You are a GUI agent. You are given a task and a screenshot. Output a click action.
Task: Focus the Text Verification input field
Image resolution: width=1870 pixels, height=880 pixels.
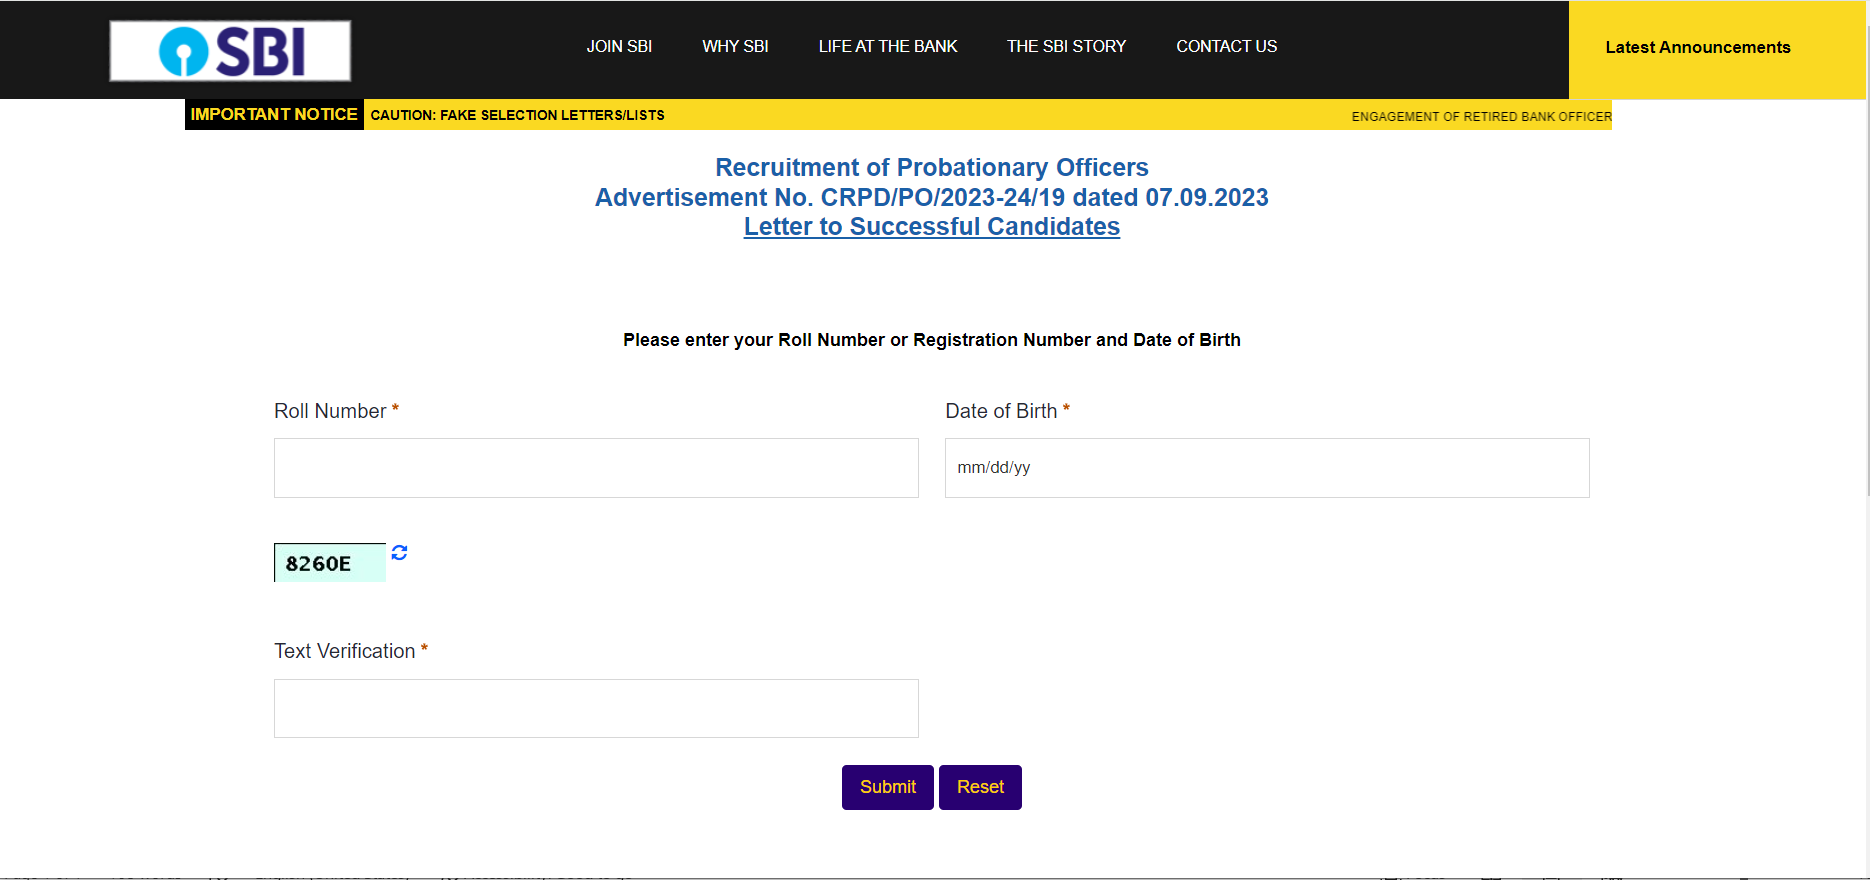tap(596, 709)
